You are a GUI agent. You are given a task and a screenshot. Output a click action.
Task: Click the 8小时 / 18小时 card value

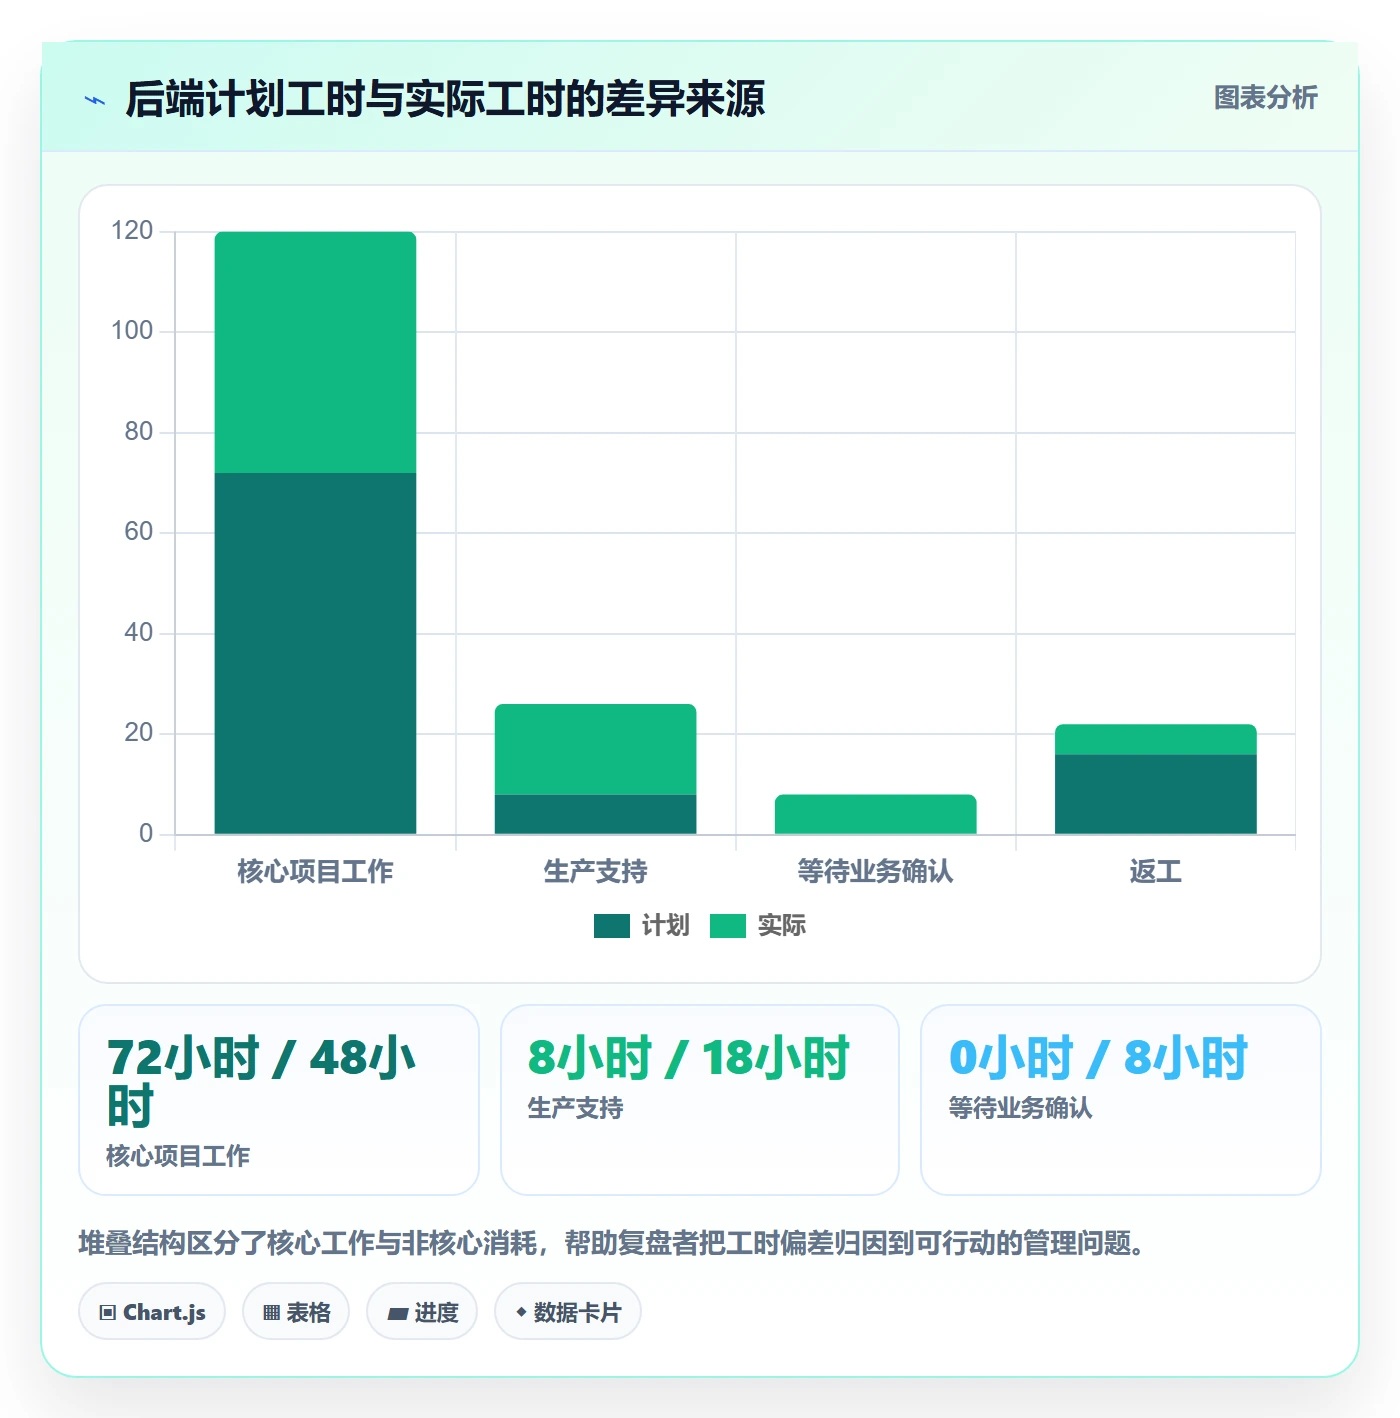(688, 1058)
